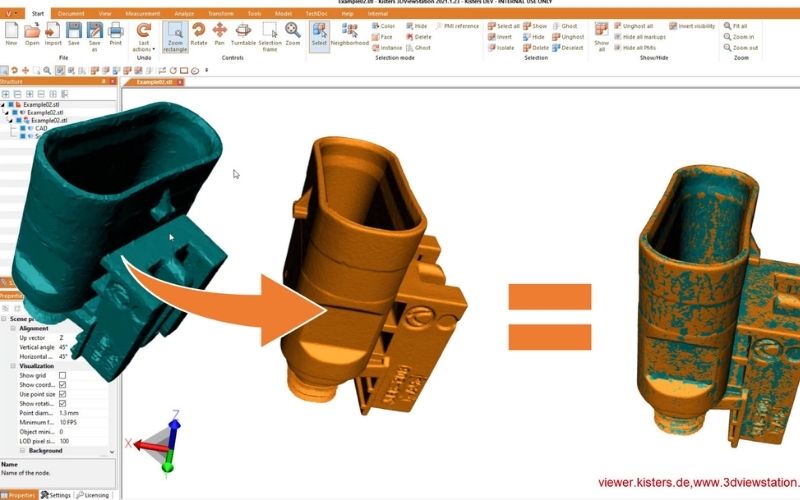Close the Structure panel
800x500 pixels.
coord(113,82)
